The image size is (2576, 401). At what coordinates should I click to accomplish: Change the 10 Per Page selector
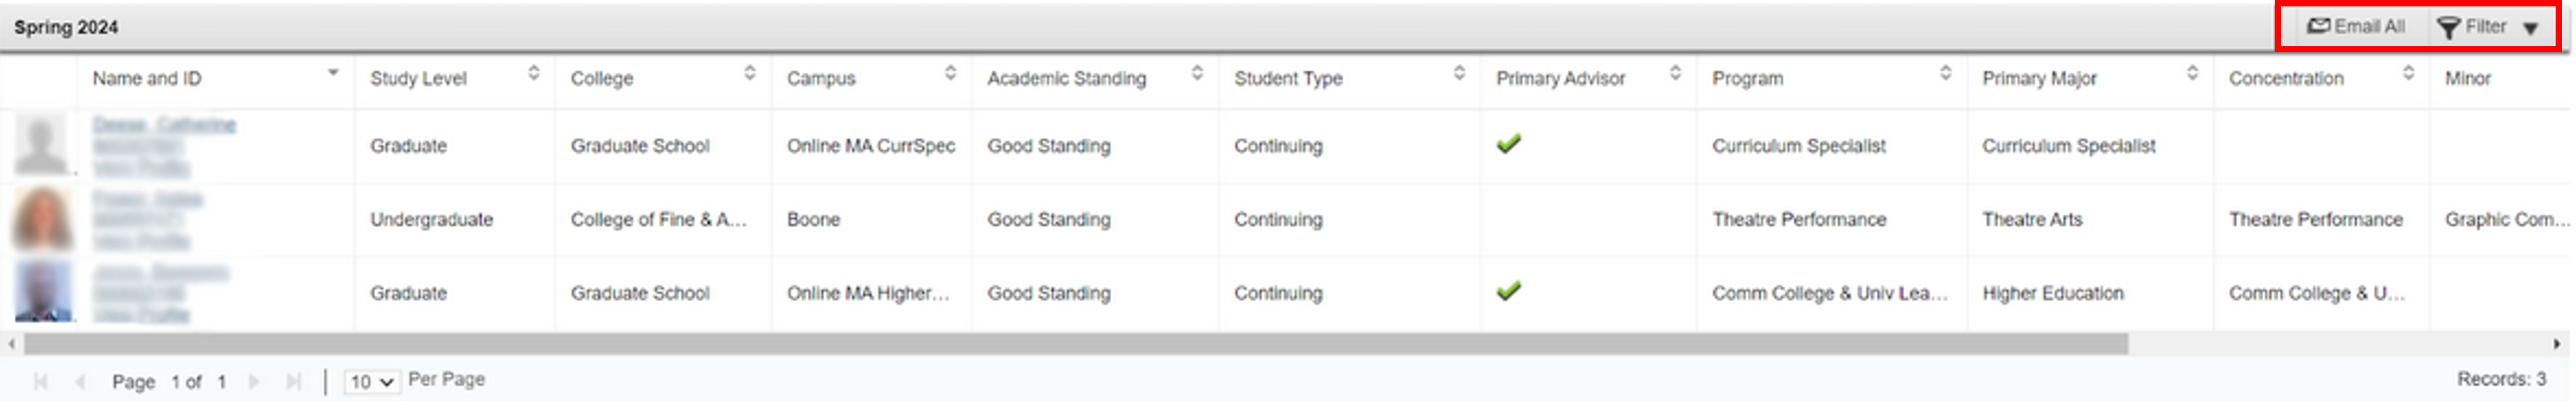[x=372, y=381]
